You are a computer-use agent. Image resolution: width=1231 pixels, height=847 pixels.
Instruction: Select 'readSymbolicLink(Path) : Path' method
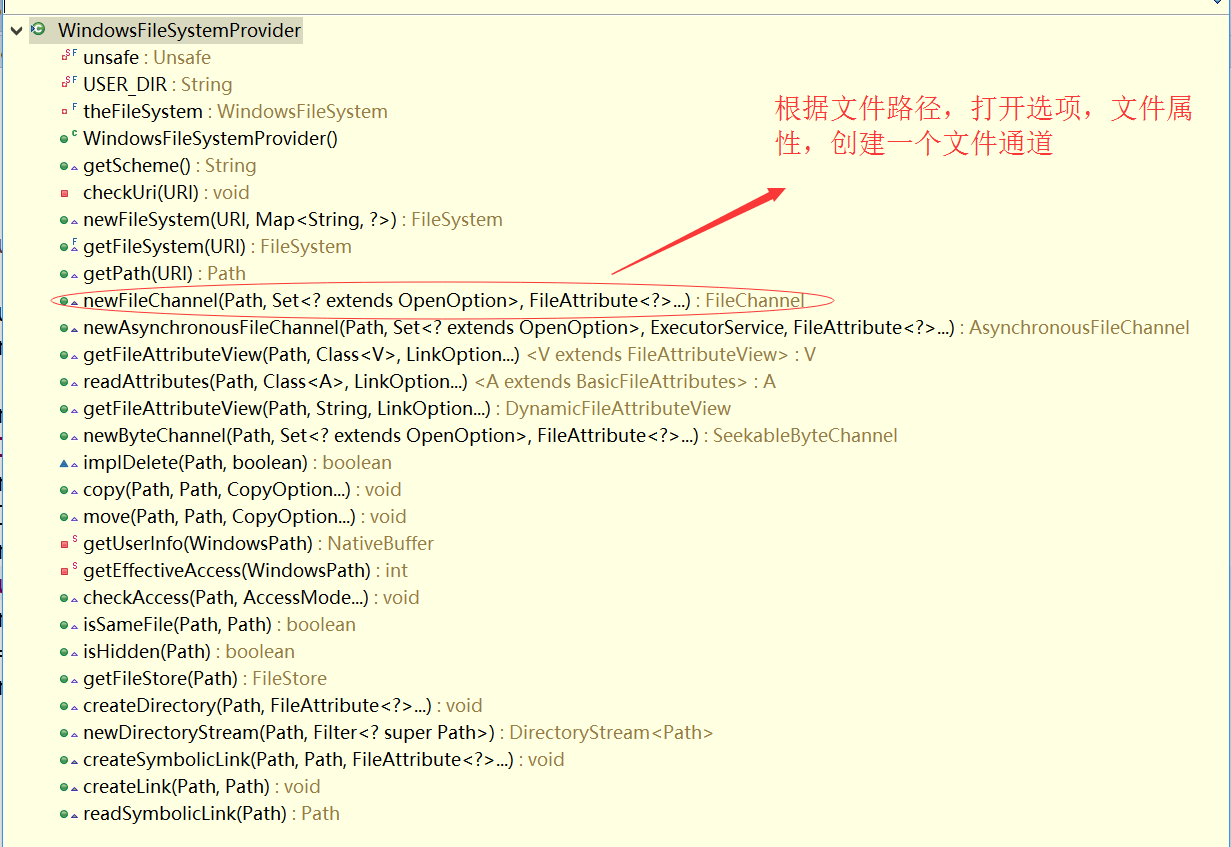[x=211, y=814]
